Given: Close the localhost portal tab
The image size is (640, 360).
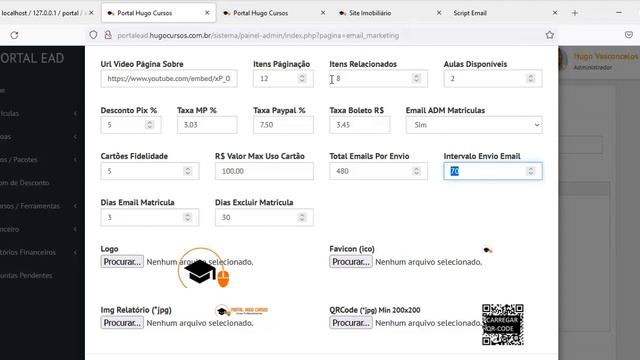Looking at the screenshot, I should coord(91,13).
